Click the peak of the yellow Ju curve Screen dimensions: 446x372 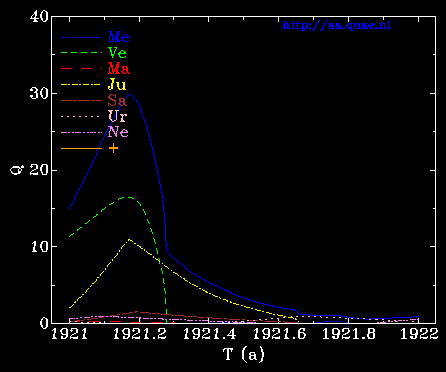point(129,240)
